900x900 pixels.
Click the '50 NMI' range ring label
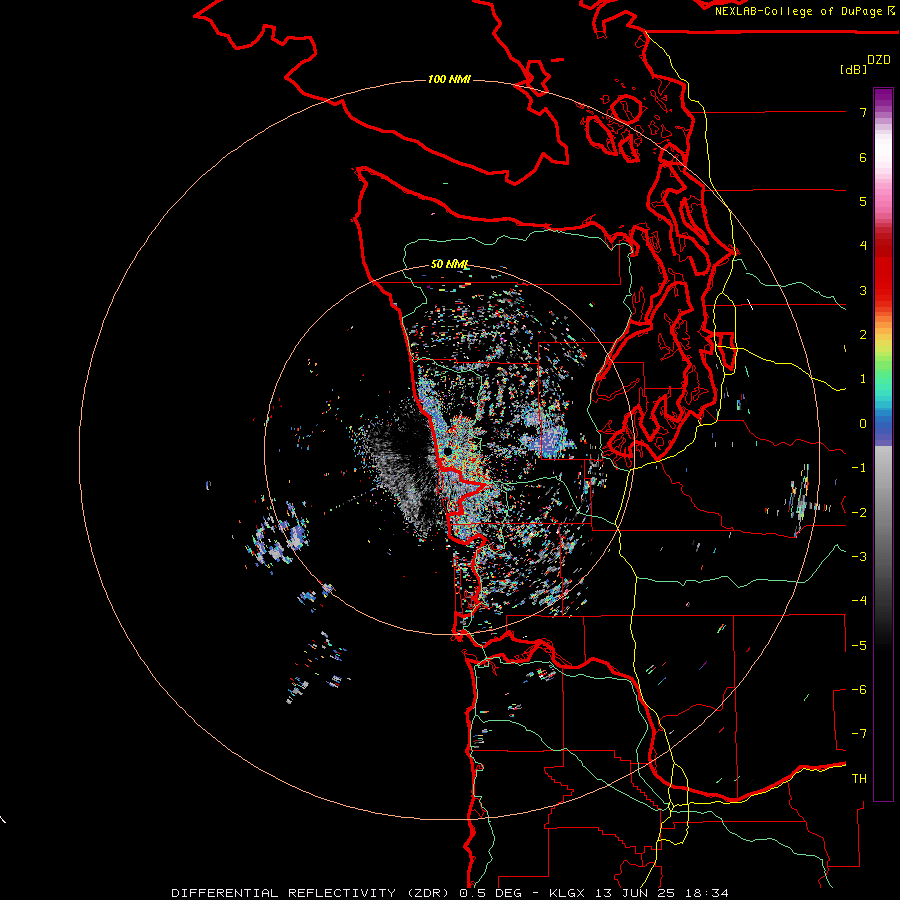pos(449,264)
